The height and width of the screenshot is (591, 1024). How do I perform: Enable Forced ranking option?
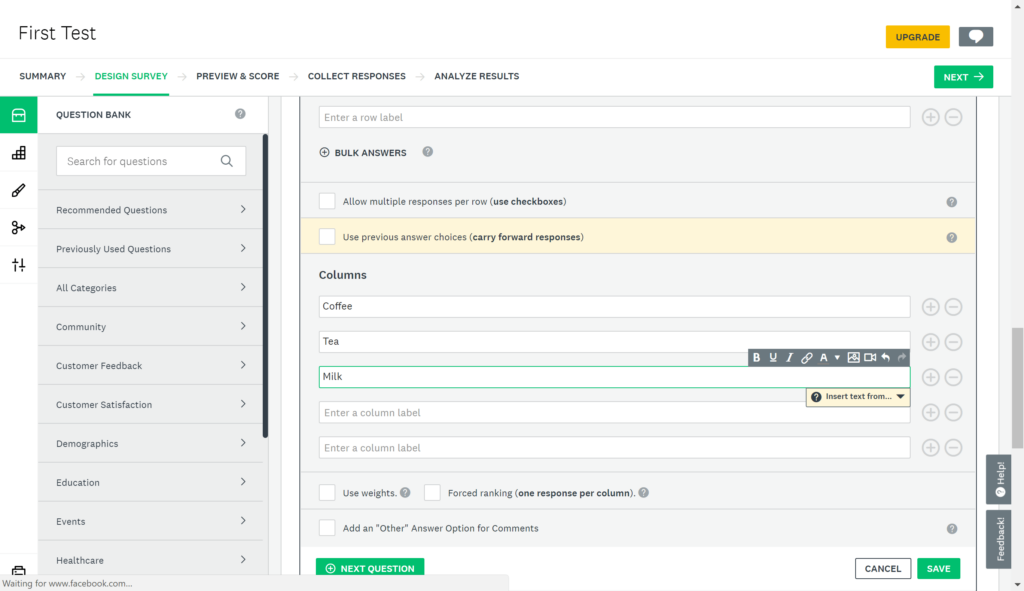coord(432,492)
